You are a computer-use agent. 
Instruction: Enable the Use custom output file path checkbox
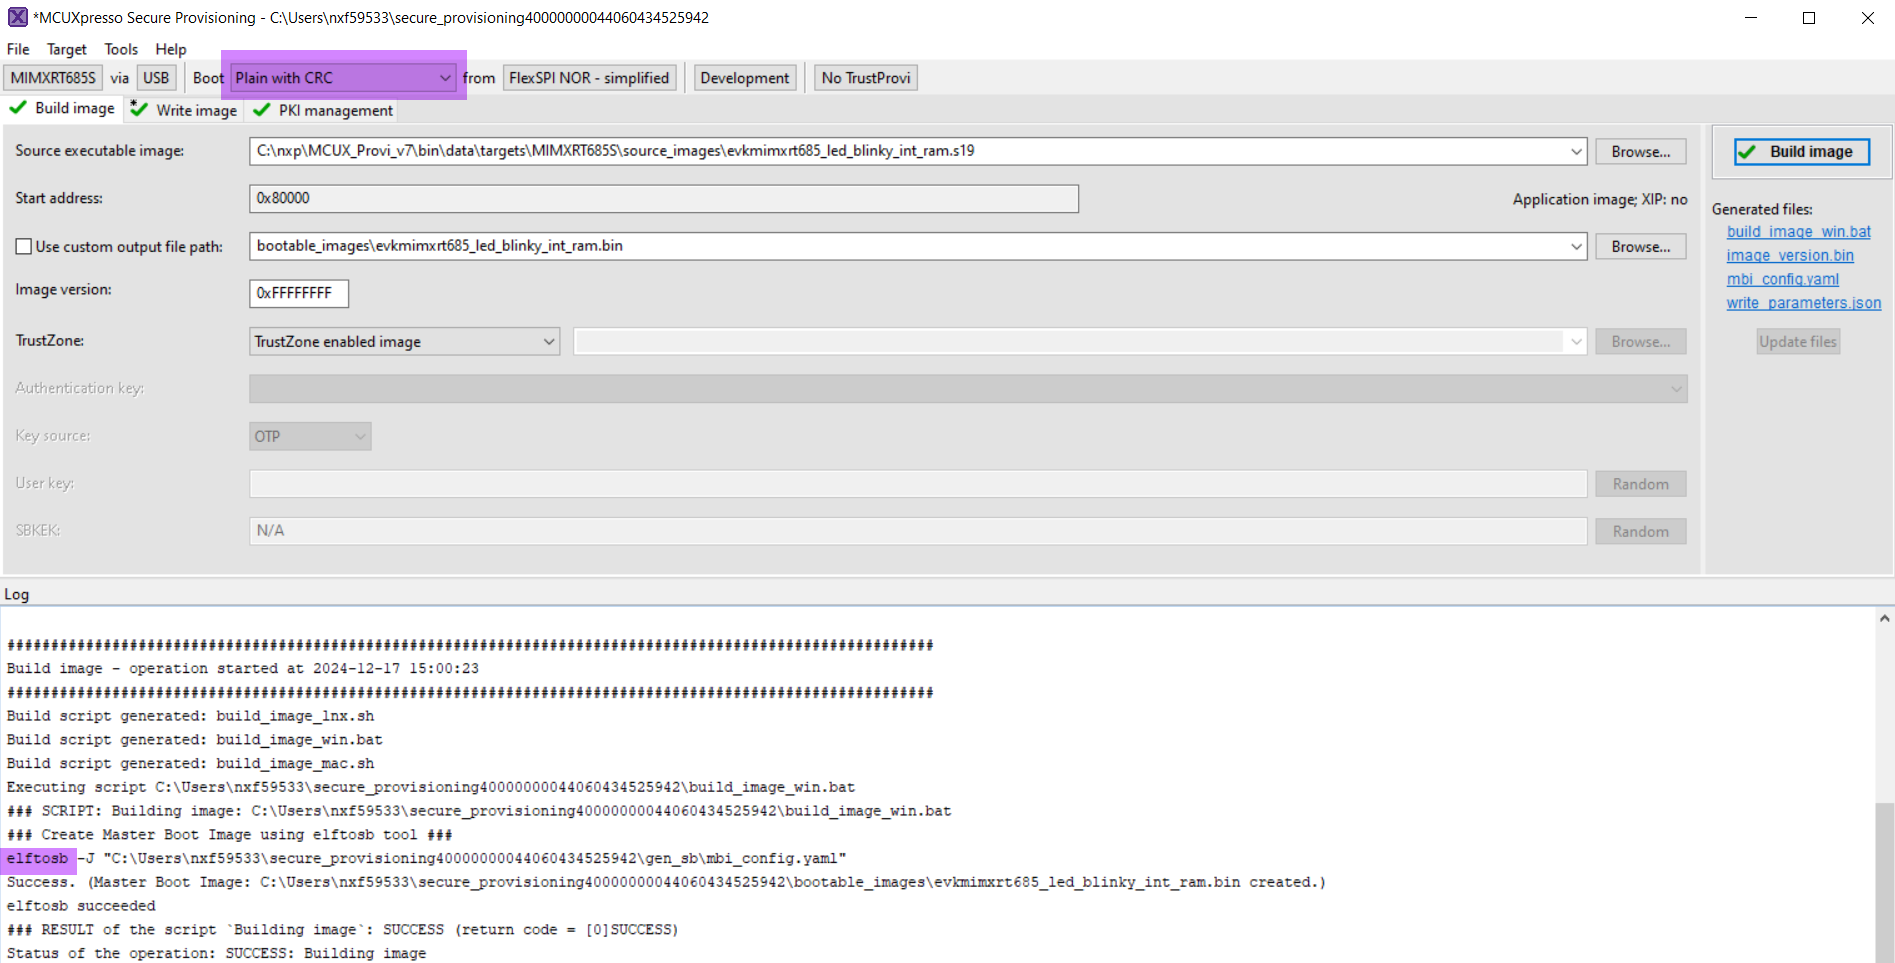coord(24,246)
